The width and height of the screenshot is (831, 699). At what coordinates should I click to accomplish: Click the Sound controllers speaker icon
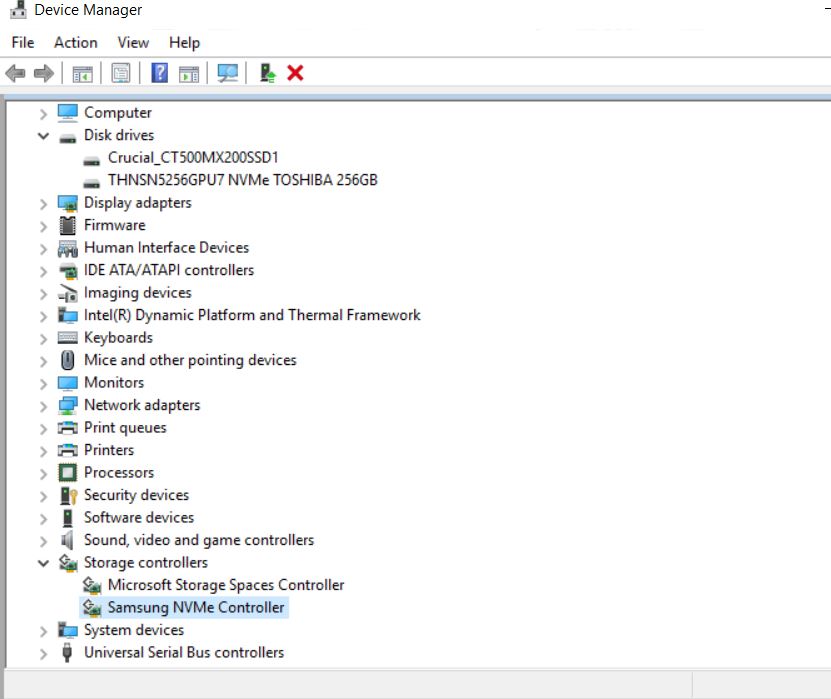[x=66, y=540]
